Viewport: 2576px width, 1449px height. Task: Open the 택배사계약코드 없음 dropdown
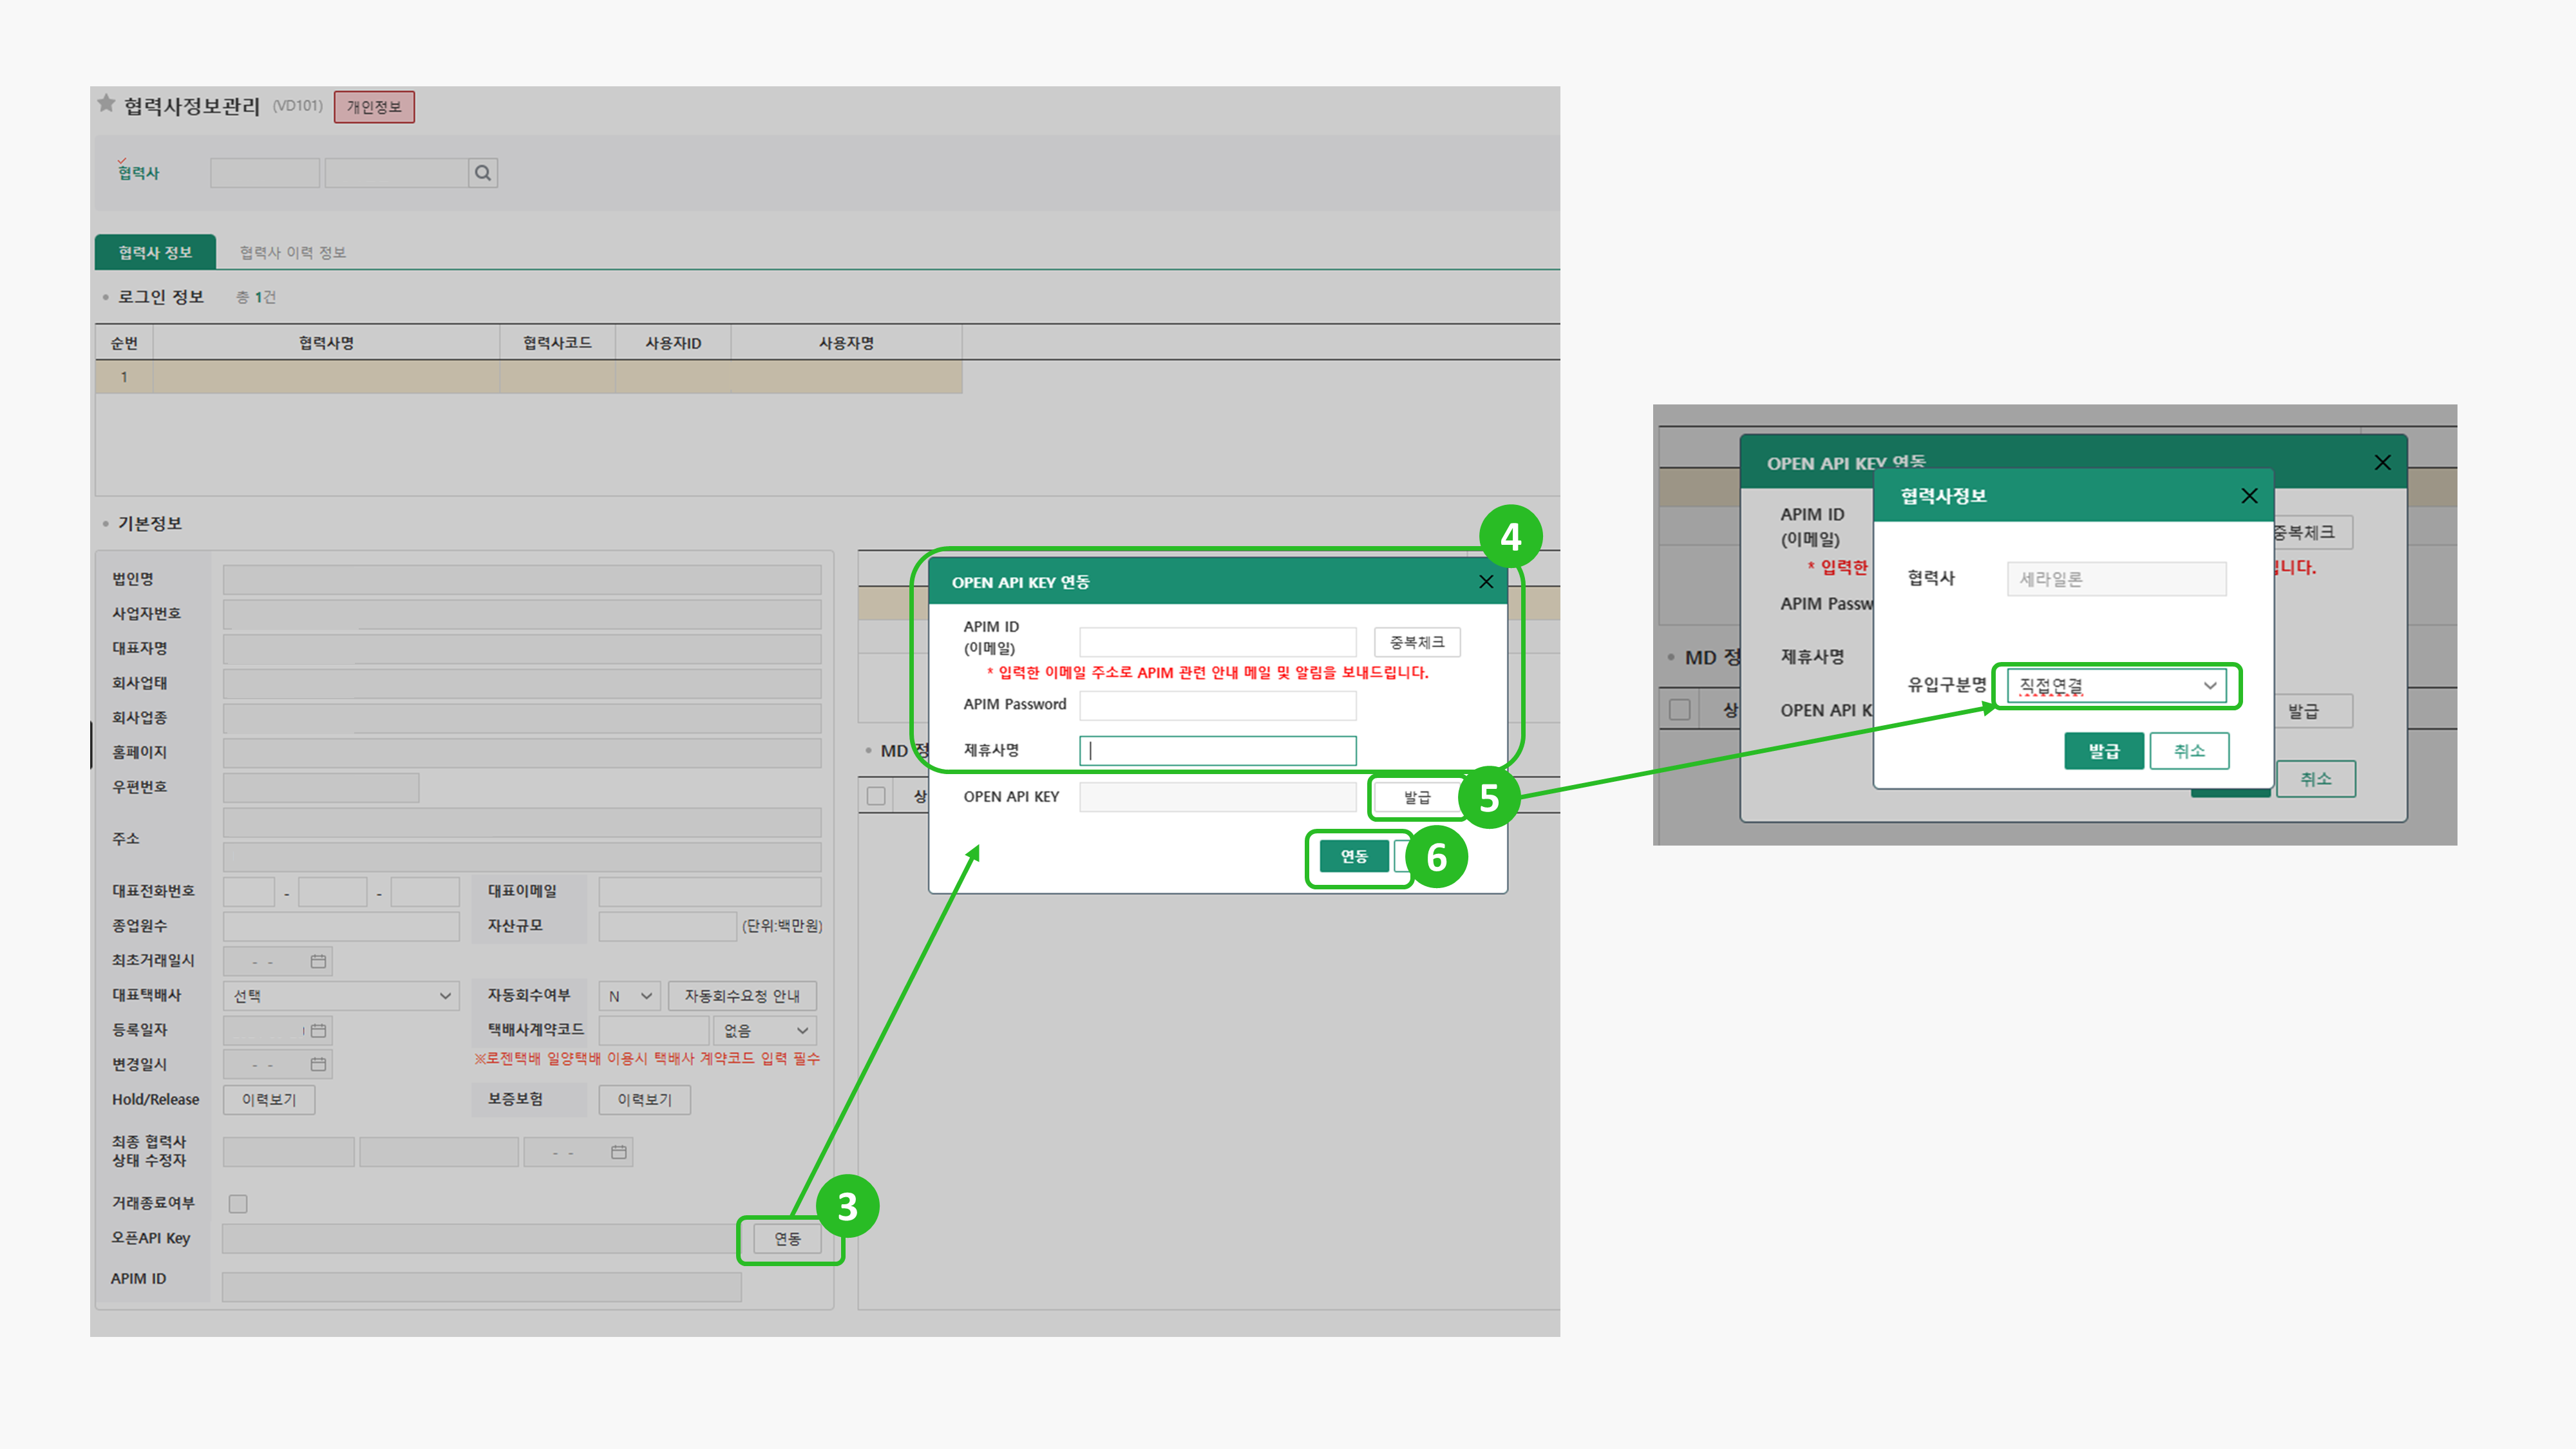point(764,1030)
